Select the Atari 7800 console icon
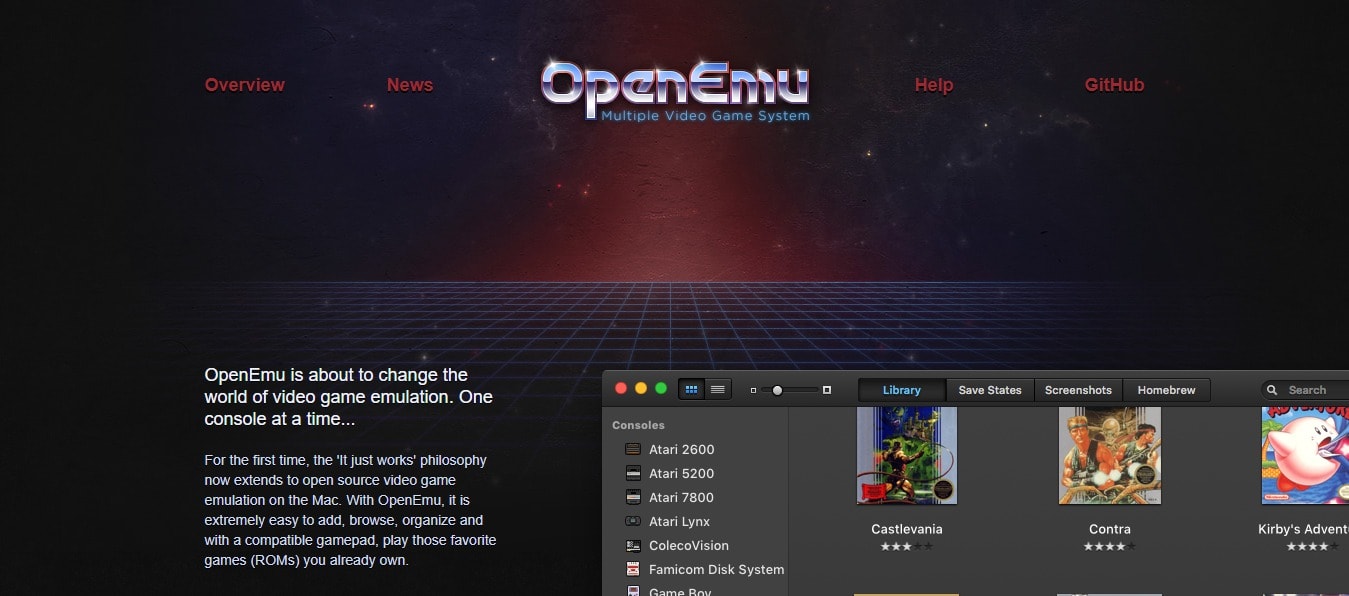 pyautogui.click(x=633, y=498)
